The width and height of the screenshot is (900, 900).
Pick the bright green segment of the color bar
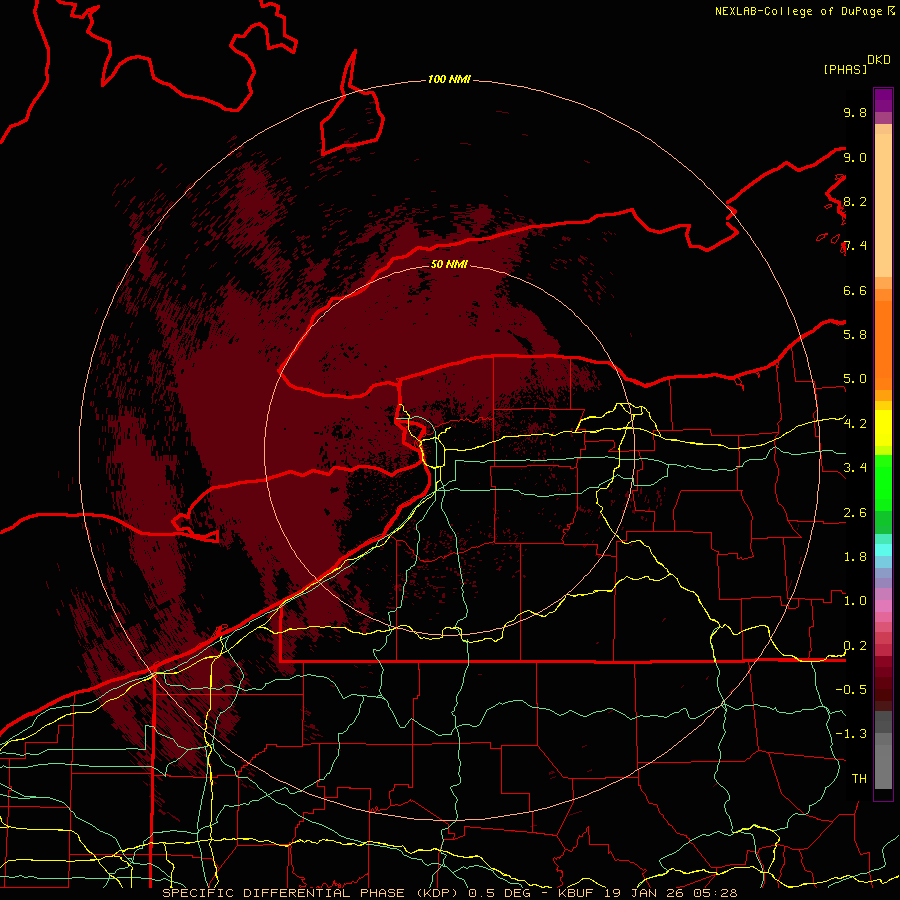click(883, 482)
